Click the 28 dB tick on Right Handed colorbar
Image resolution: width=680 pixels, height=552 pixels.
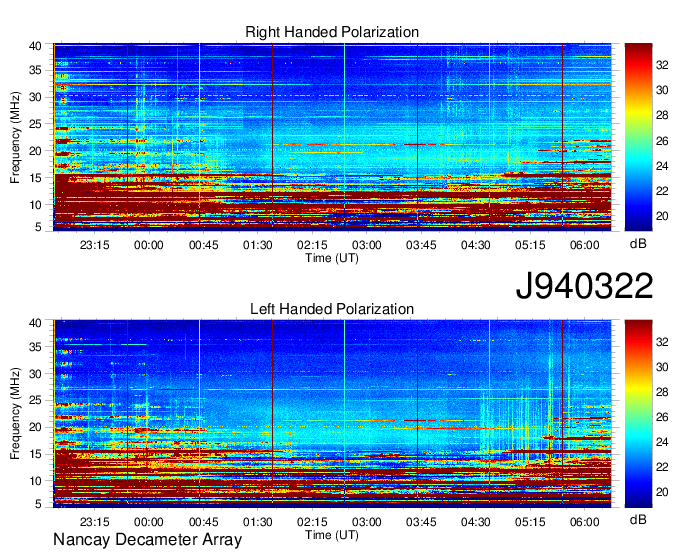click(662, 115)
